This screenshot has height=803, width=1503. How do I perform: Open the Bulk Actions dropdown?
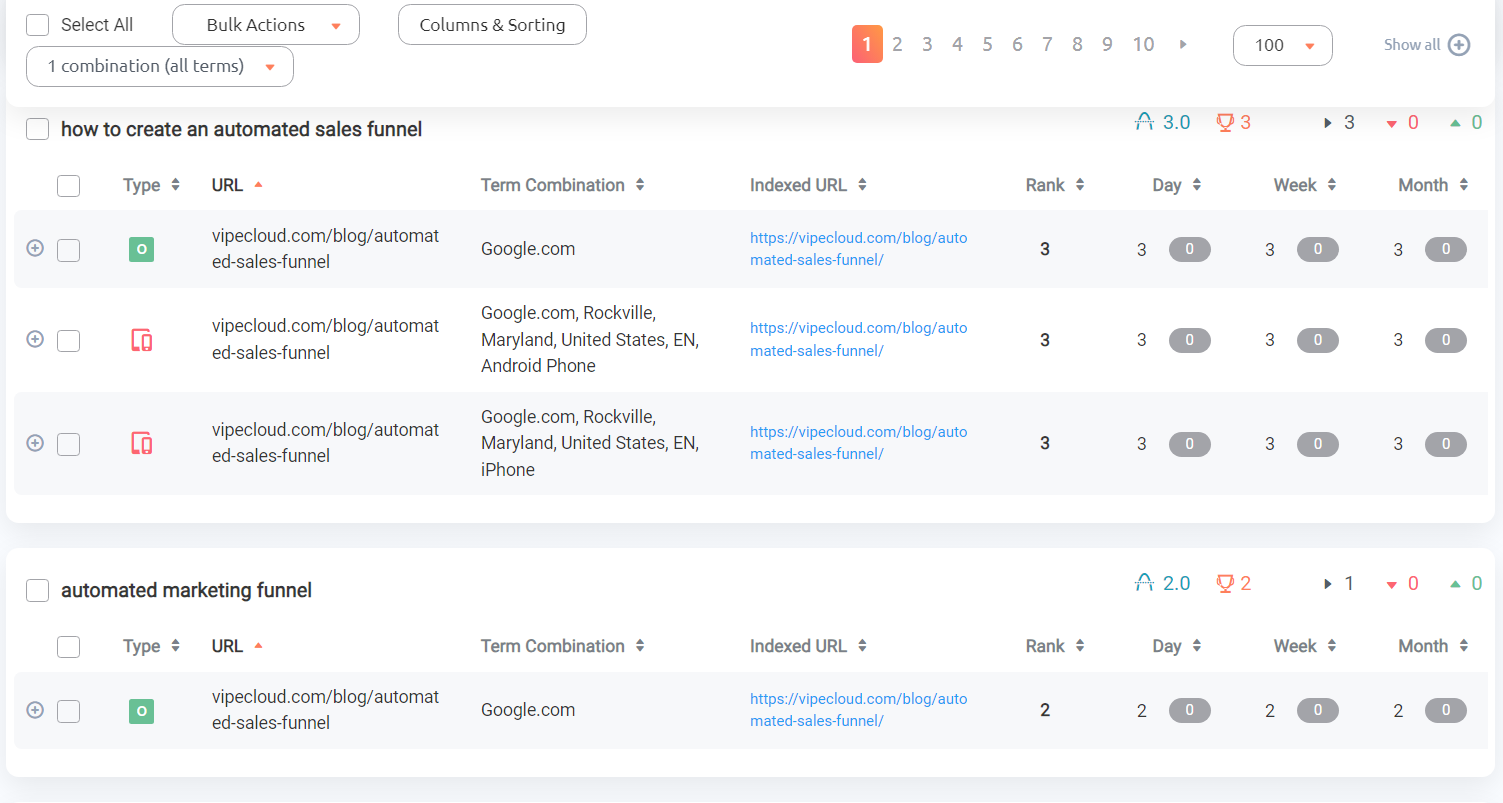point(266,25)
